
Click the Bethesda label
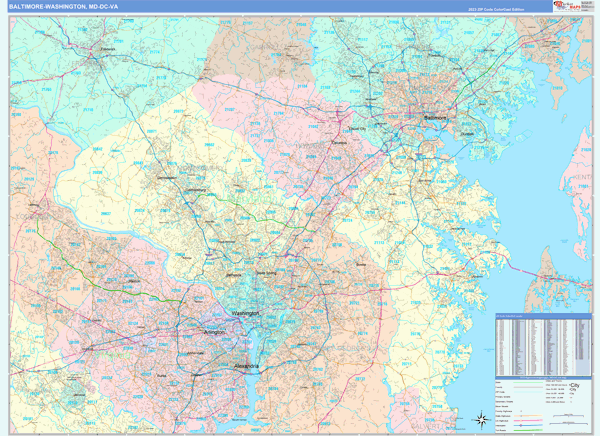(x=234, y=275)
